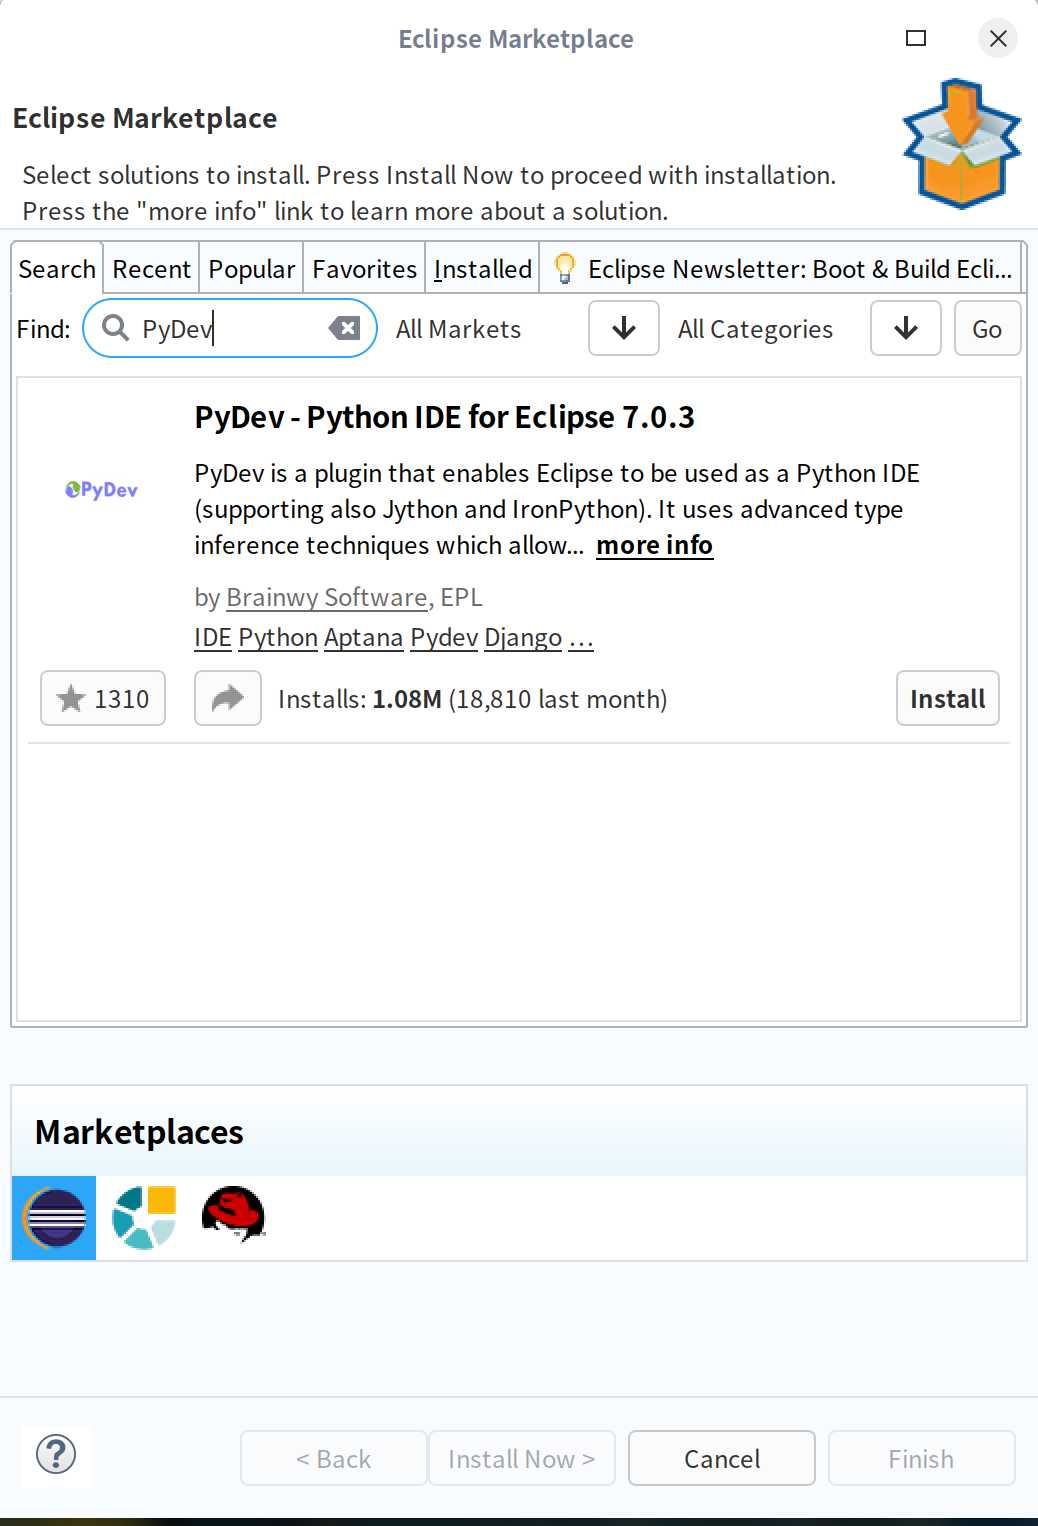Image resolution: width=1038 pixels, height=1526 pixels.
Task: Select the Obeo Marketplace catalog icon
Action: (144, 1217)
